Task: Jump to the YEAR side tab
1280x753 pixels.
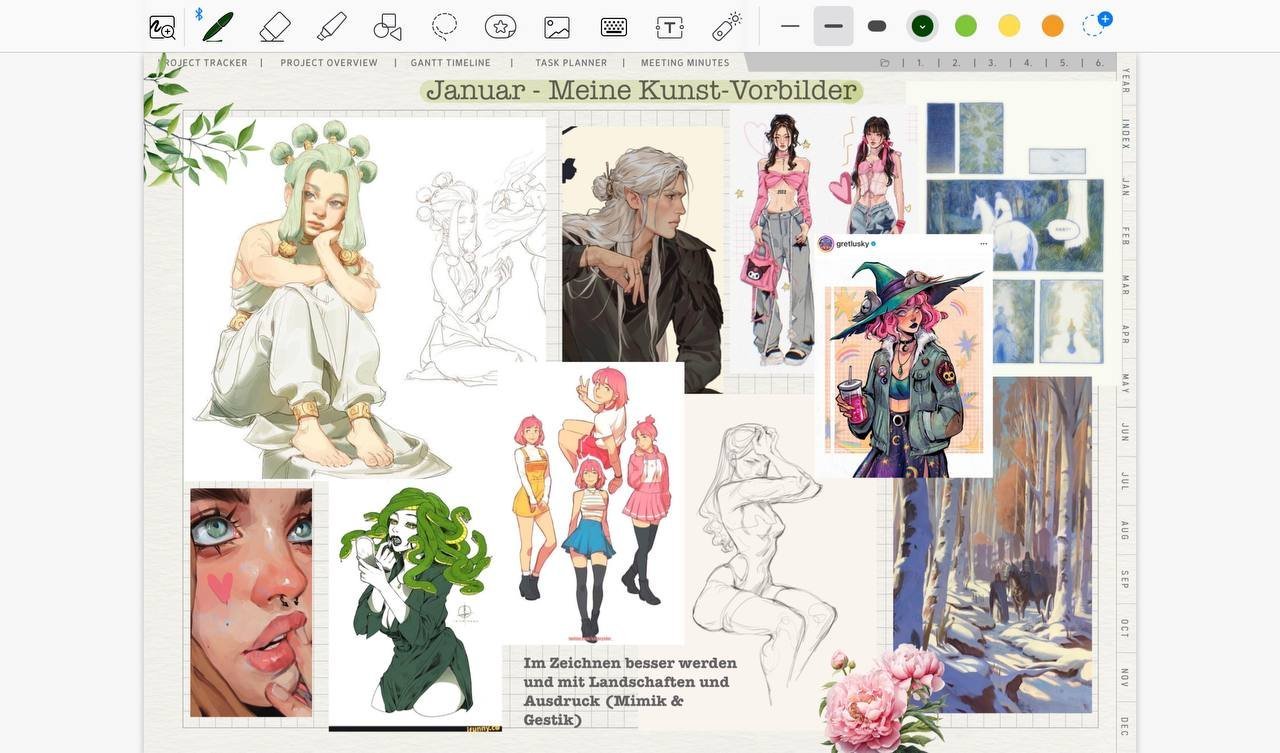Action: pyautogui.click(x=1126, y=81)
